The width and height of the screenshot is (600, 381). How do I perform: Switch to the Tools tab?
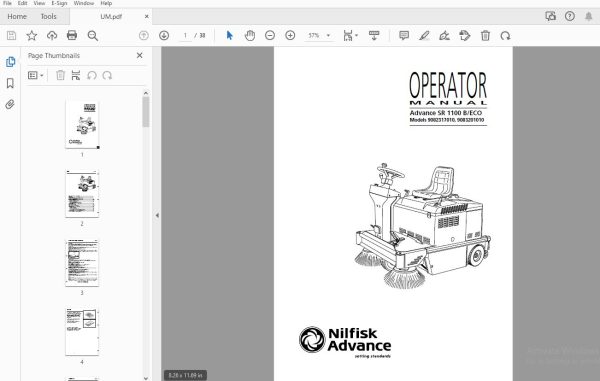coord(49,16)
